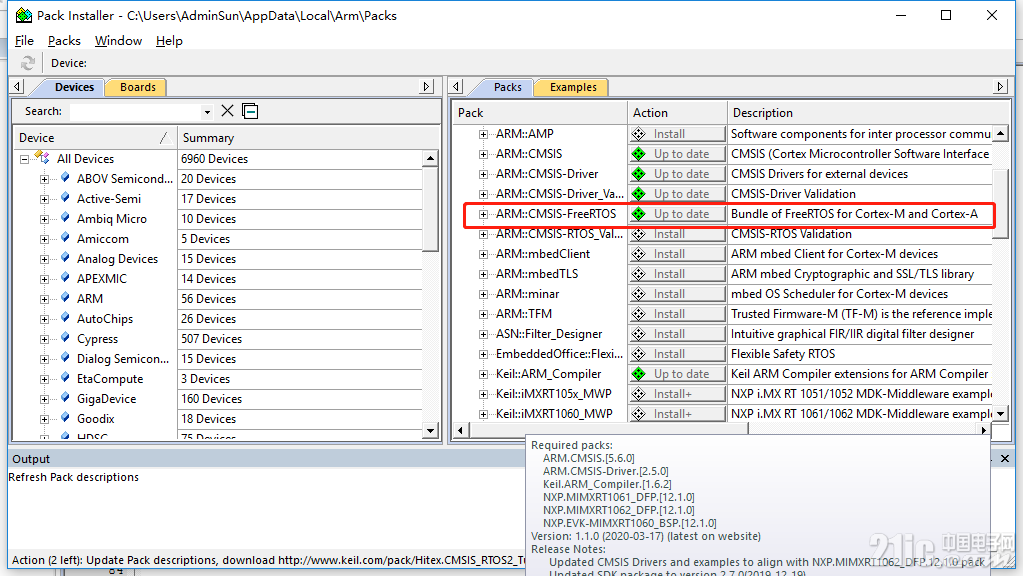Viewport: 1023px width, 576px height.
Task: Click the Devices list scroll down arrow
Action: tap(431, 430)
